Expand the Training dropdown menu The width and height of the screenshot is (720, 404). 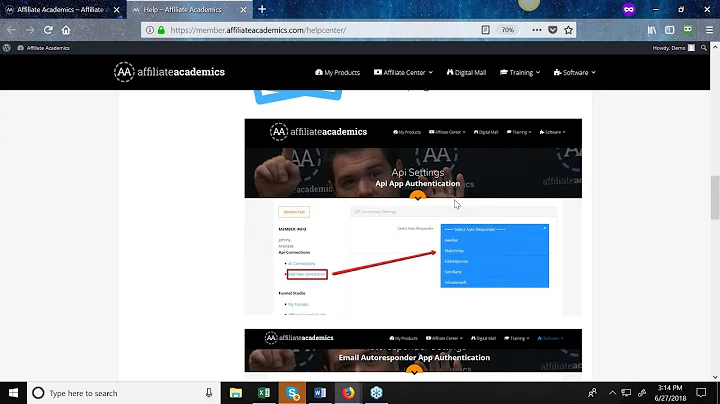pyautogui.click(x=520, y=73)
